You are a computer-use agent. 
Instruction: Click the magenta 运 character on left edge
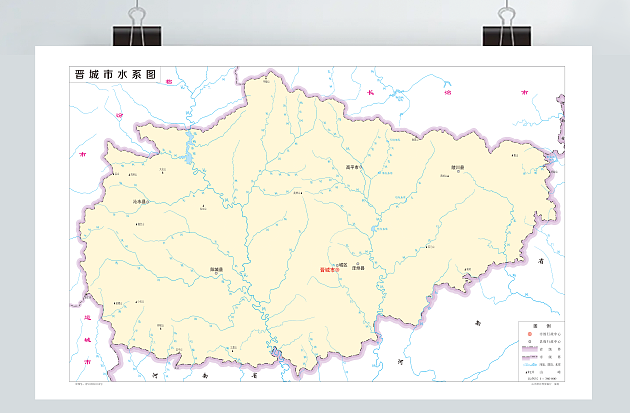coord(87,318)
